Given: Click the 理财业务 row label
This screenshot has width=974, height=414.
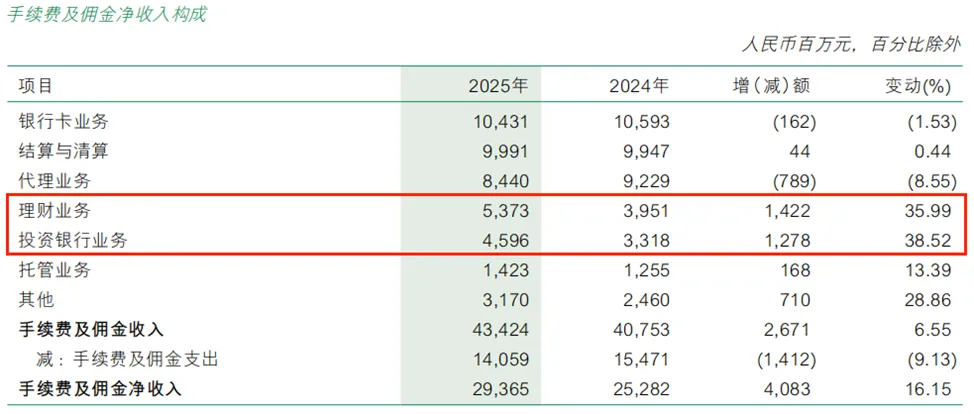Looking at the screenshot, I should tap(55, 211).
